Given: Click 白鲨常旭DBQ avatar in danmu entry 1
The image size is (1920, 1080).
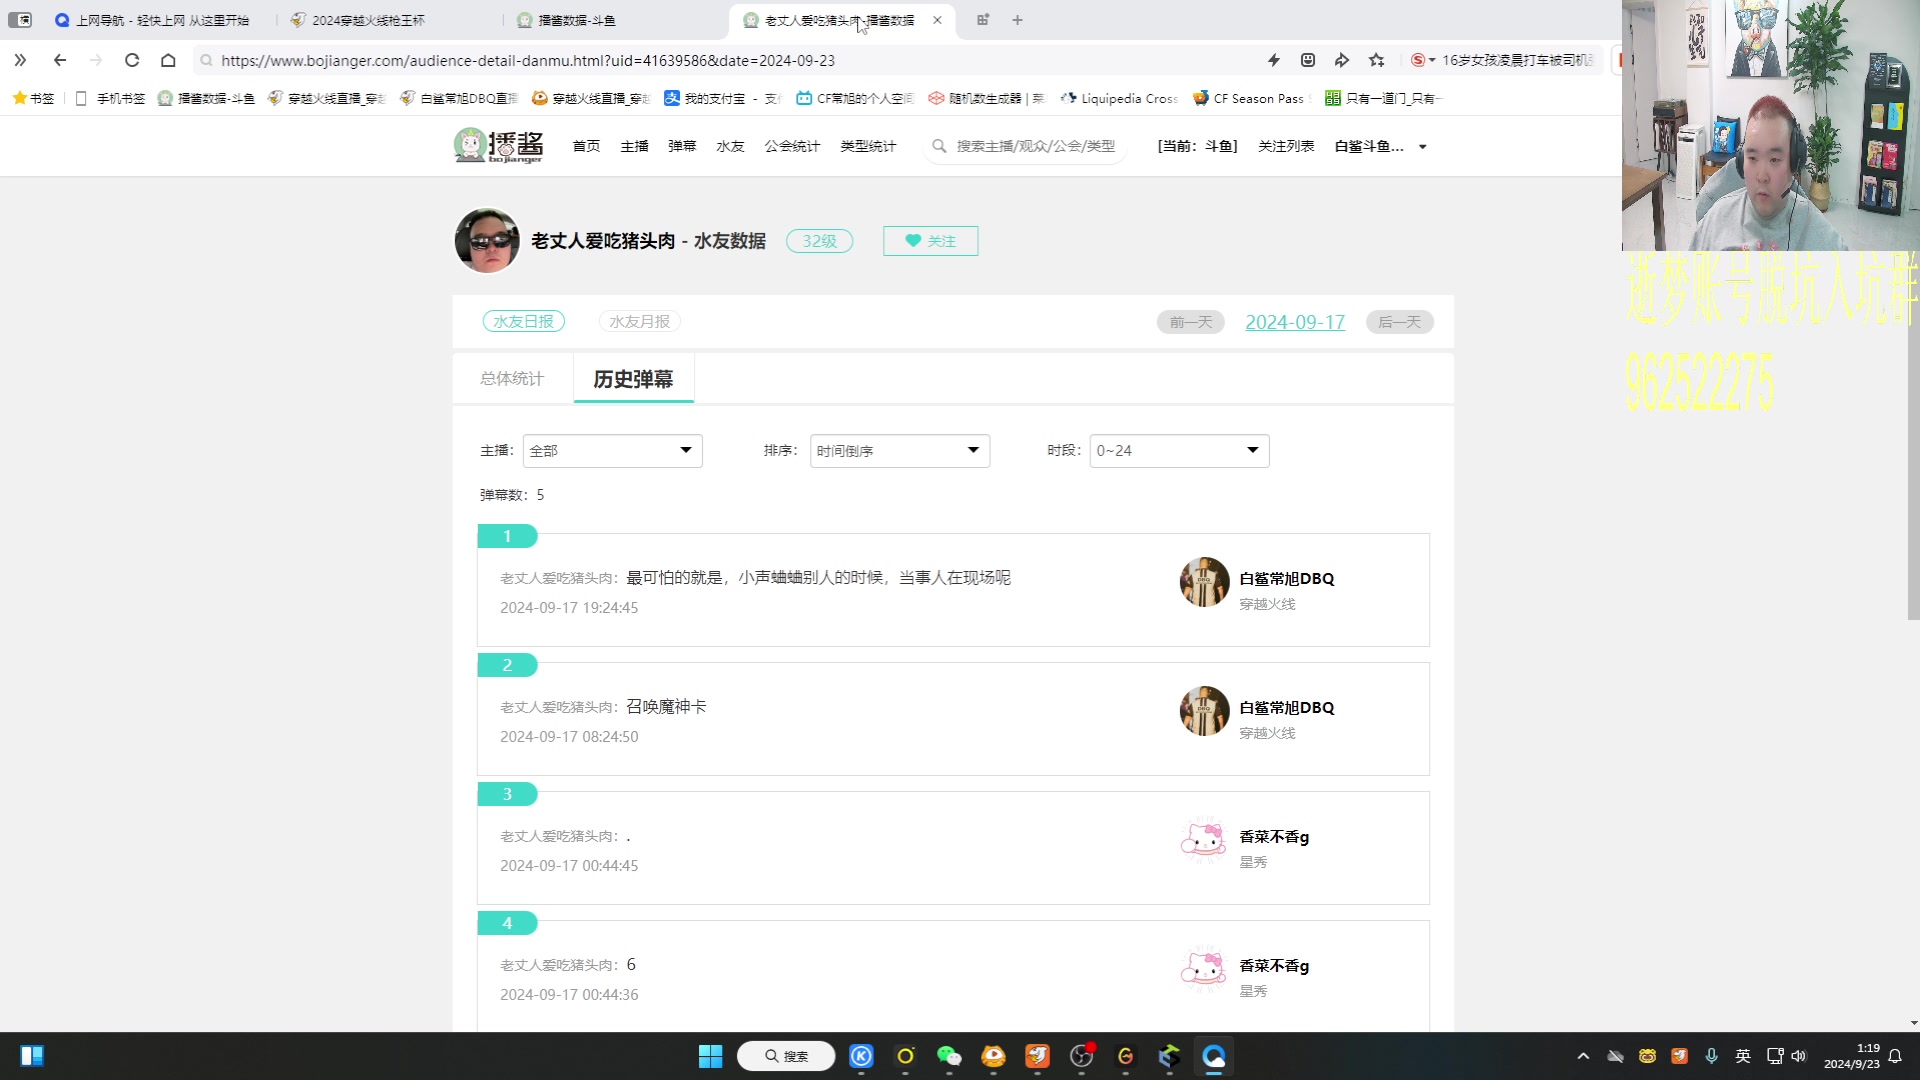Looking at the screenshot, I should 1204,582.
